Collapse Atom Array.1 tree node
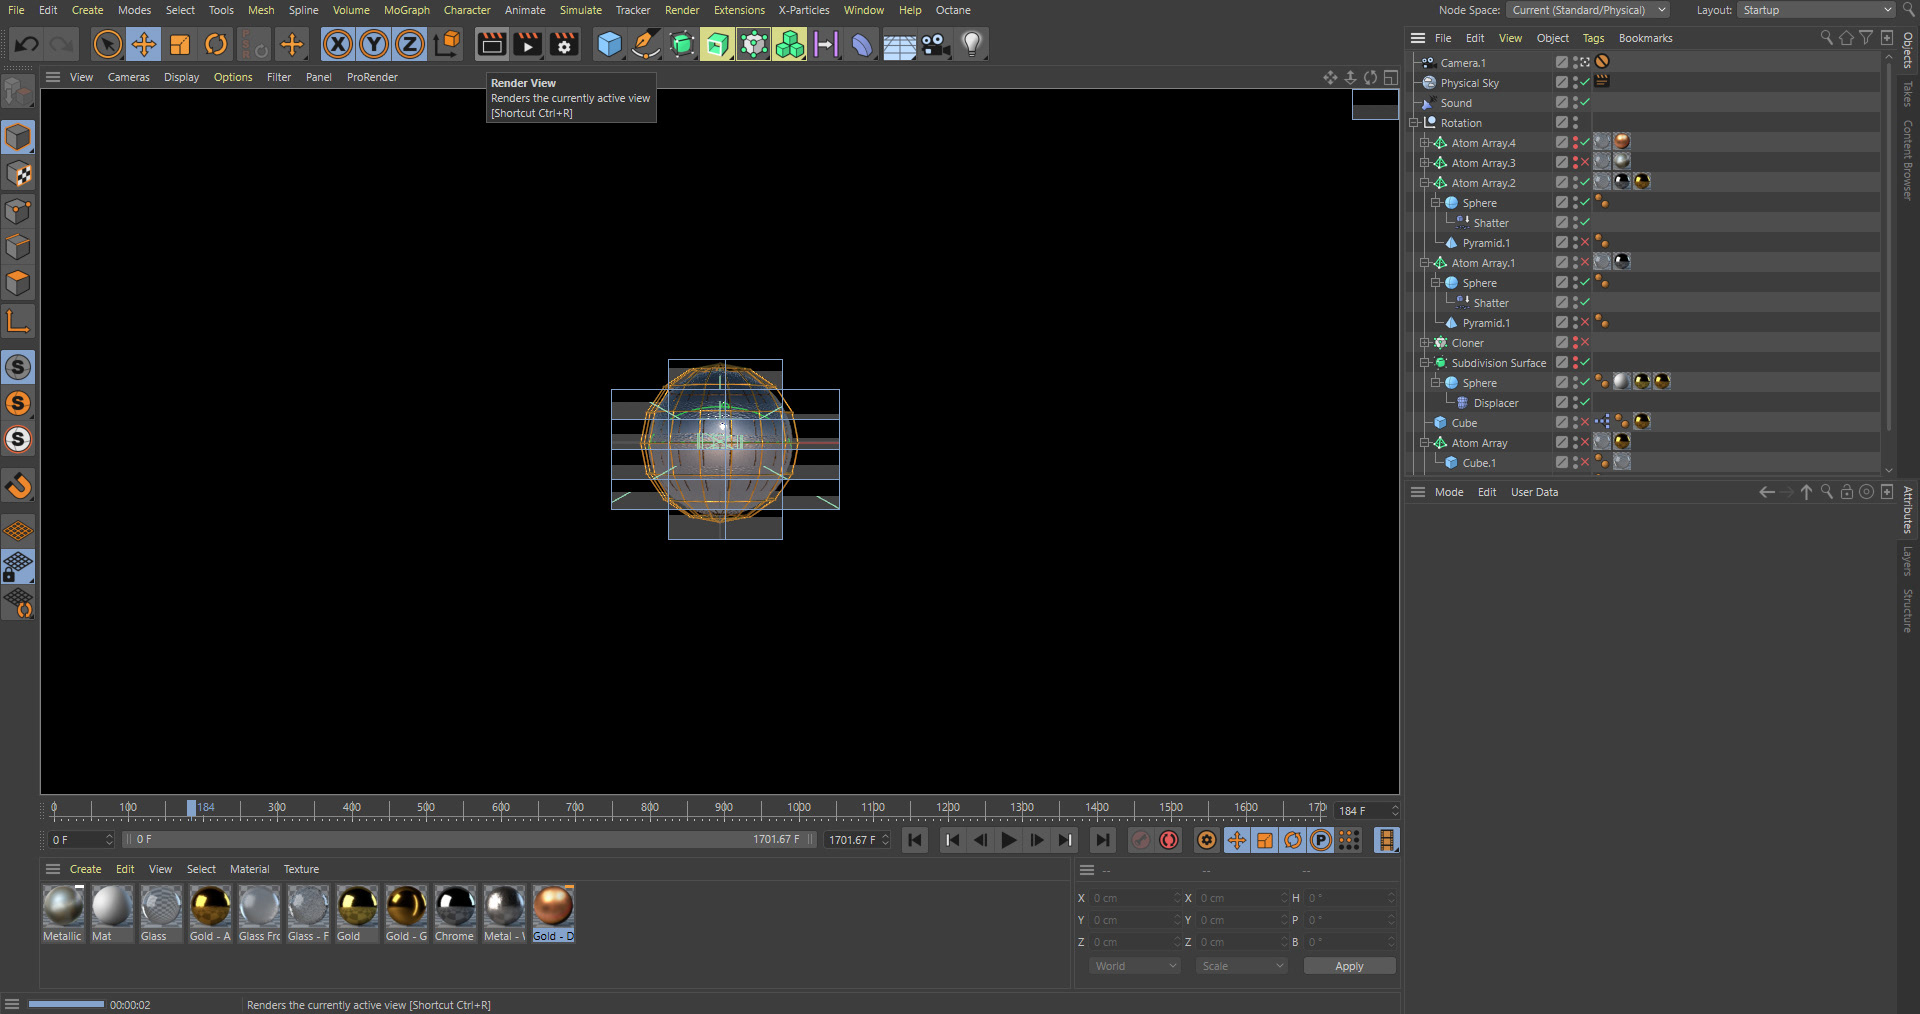1920x1014 pixels. pyautogui.click(x=1425, y=263)
